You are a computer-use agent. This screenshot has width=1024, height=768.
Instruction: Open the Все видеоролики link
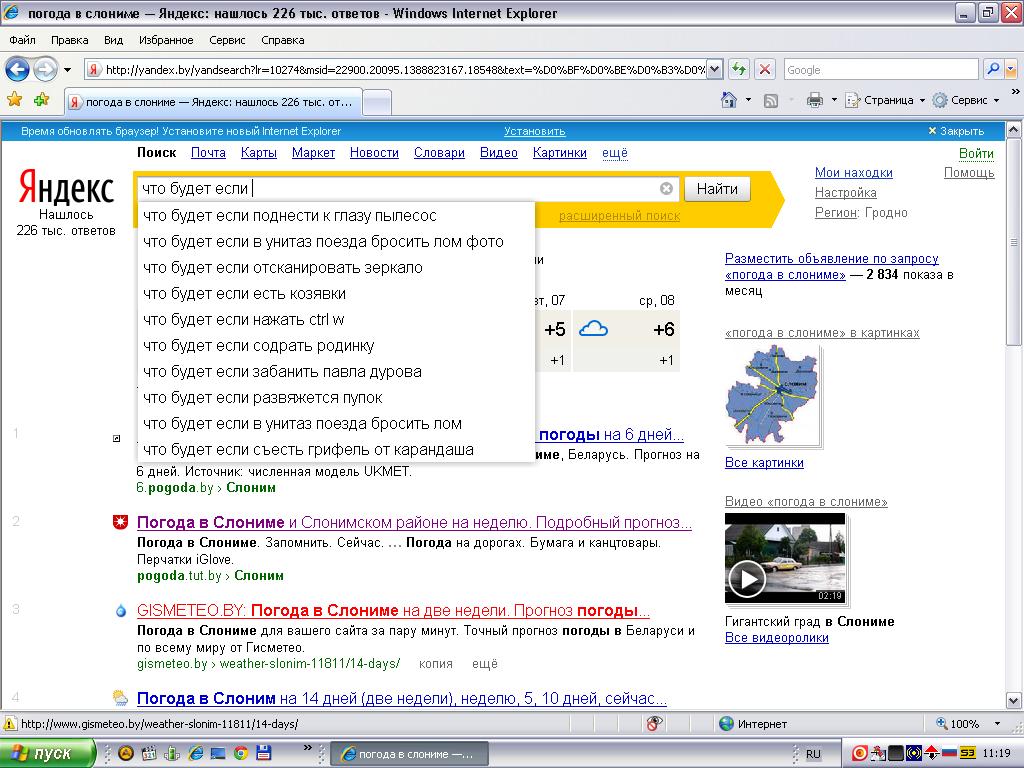coord(776,638)
